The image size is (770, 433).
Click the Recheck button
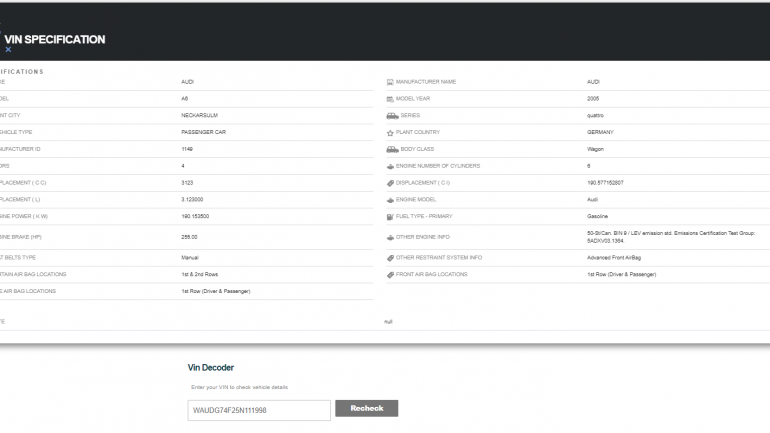[366, 408]
